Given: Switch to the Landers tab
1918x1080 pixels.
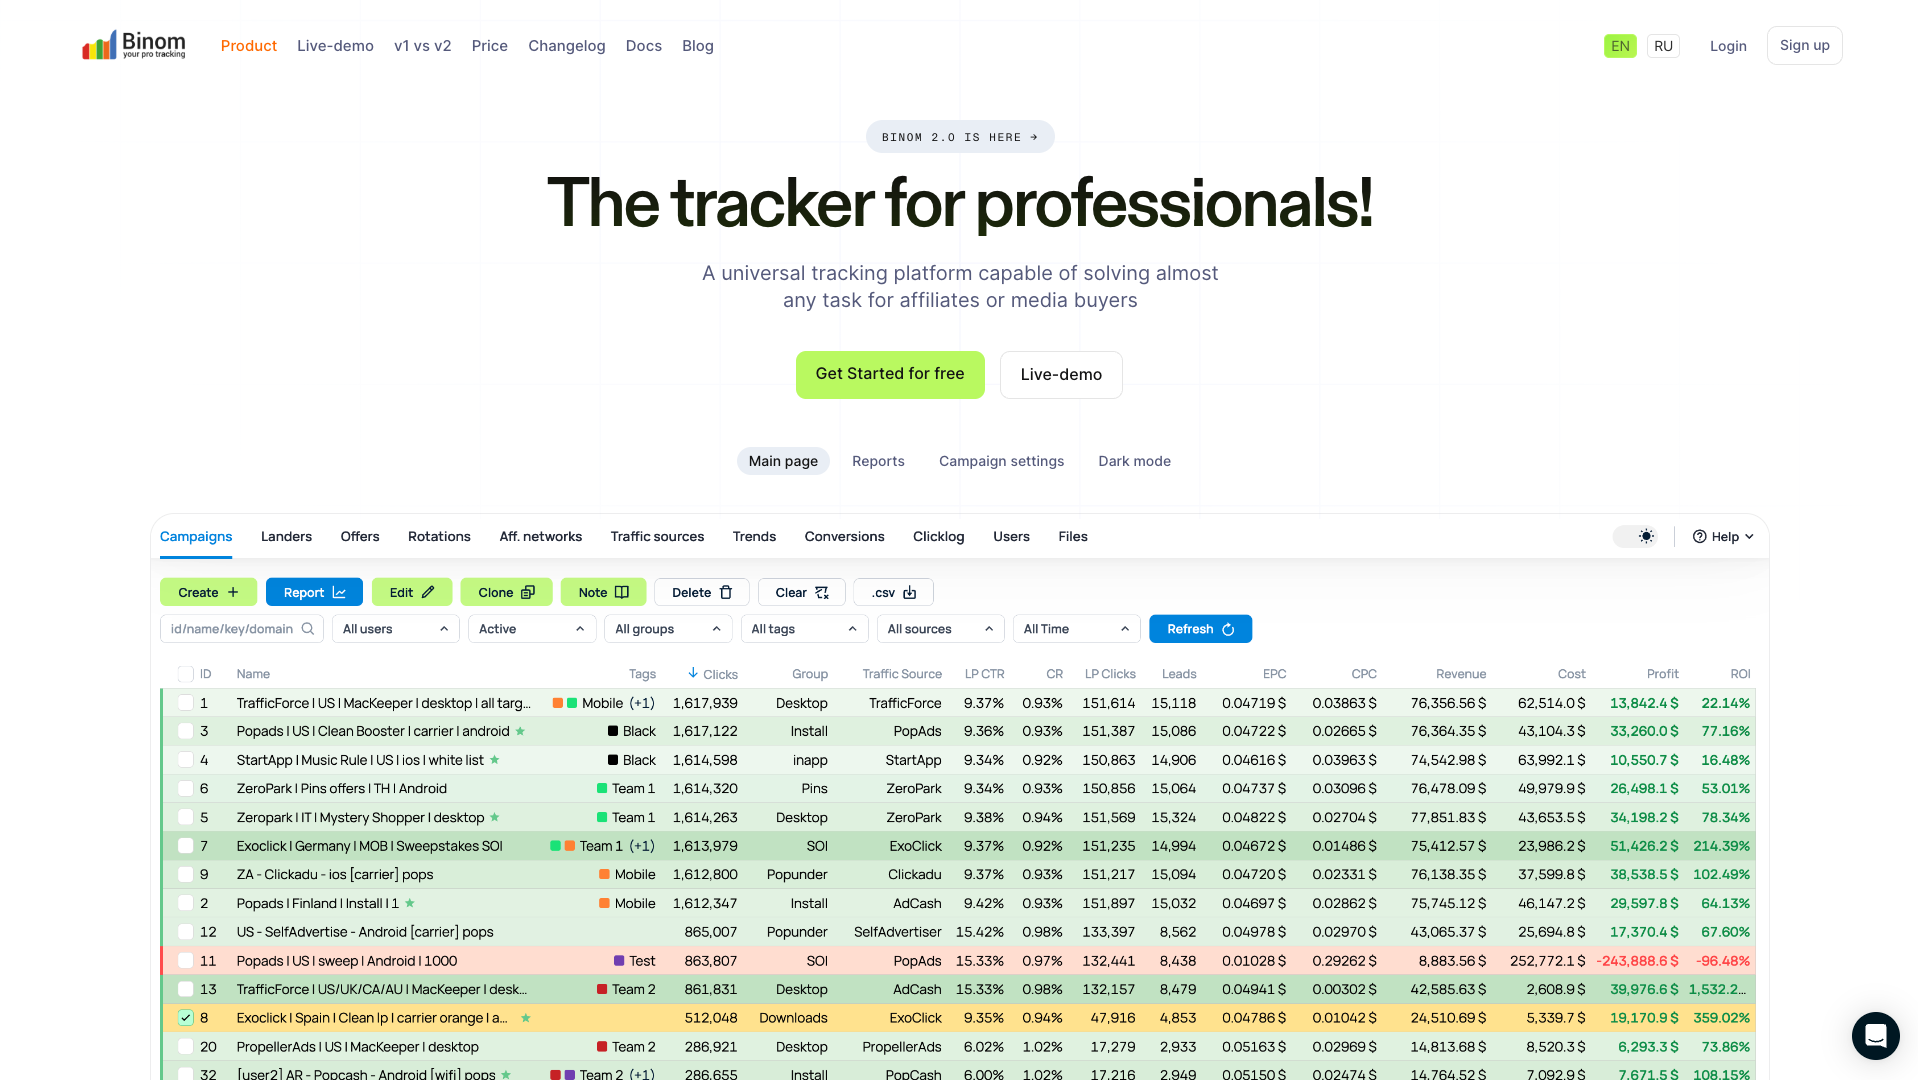Looking at the screenshot, I should (x=286, y=537).
